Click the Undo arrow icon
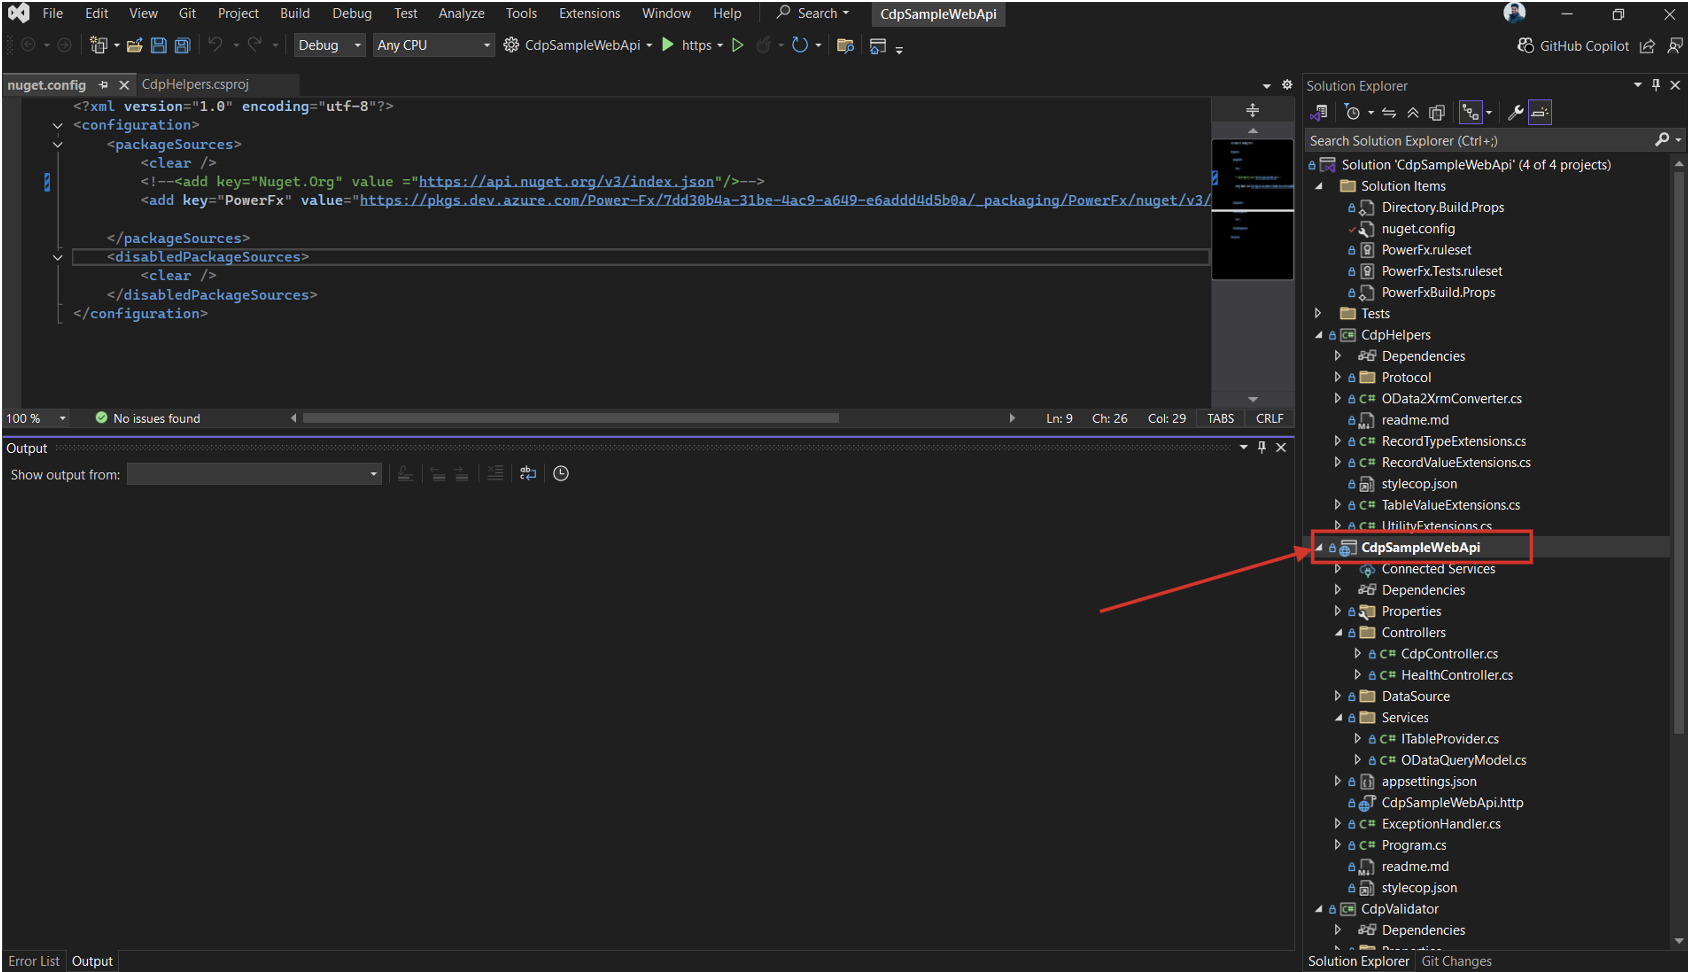 coord(215,45)
